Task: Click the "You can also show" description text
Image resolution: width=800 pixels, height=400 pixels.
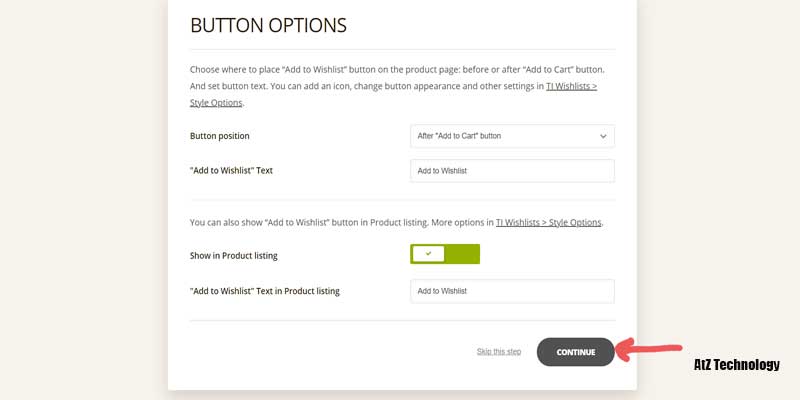Action: pos(340,221)
